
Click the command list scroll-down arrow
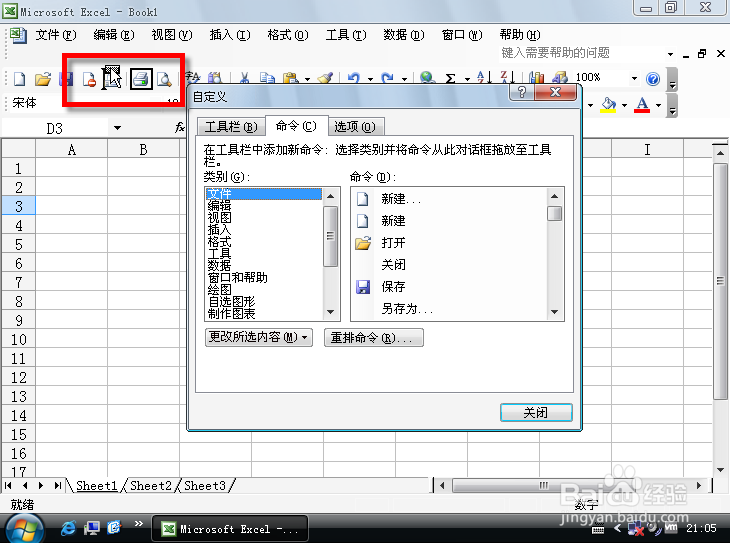(554, 312)
